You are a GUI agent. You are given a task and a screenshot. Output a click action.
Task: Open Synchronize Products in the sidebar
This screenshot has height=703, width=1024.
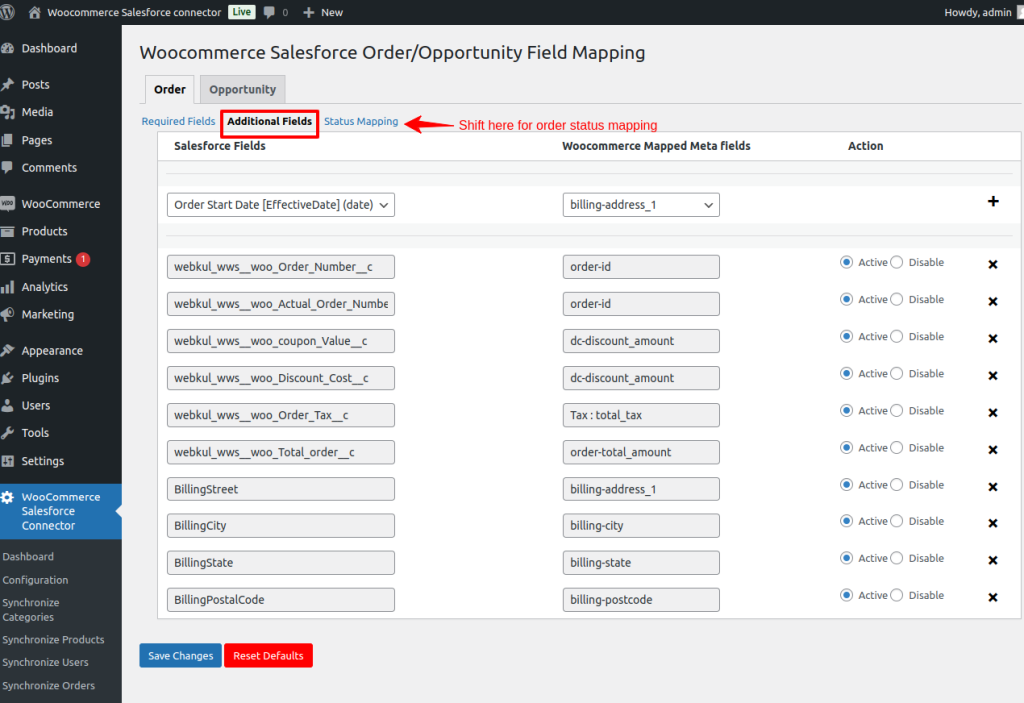(53, 640)
